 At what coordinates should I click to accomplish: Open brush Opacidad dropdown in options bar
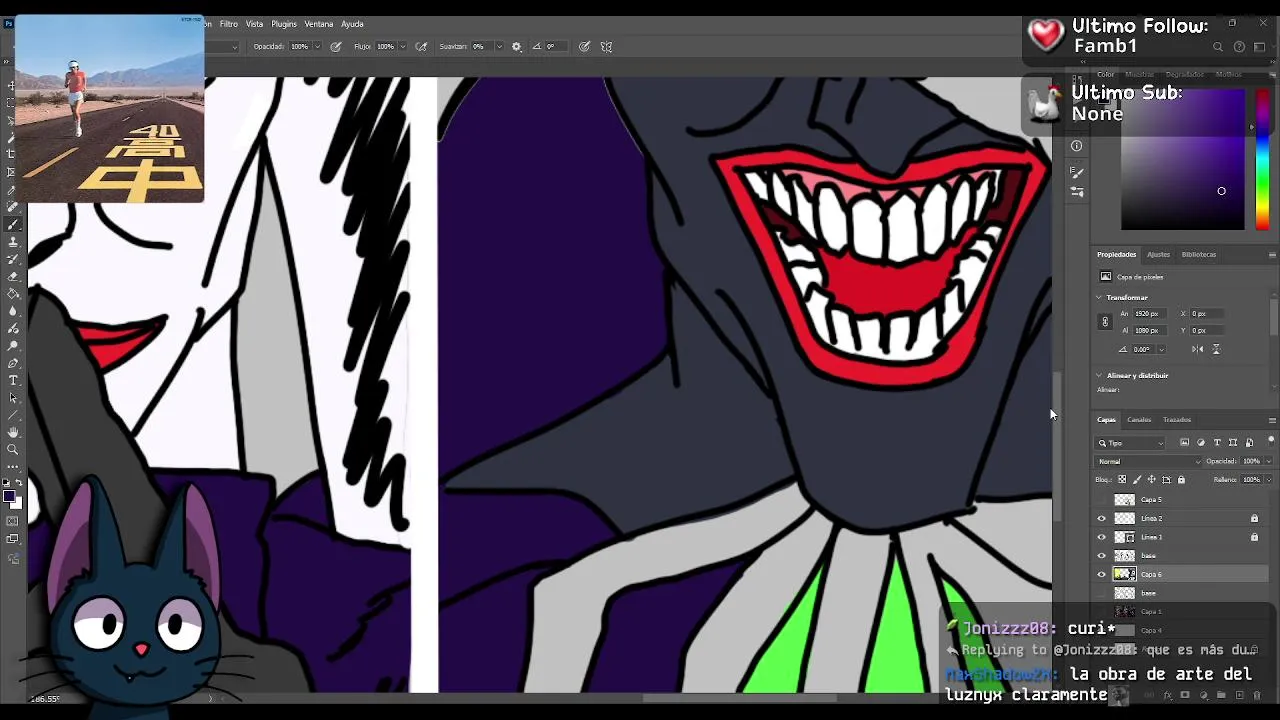coord(318,46)
